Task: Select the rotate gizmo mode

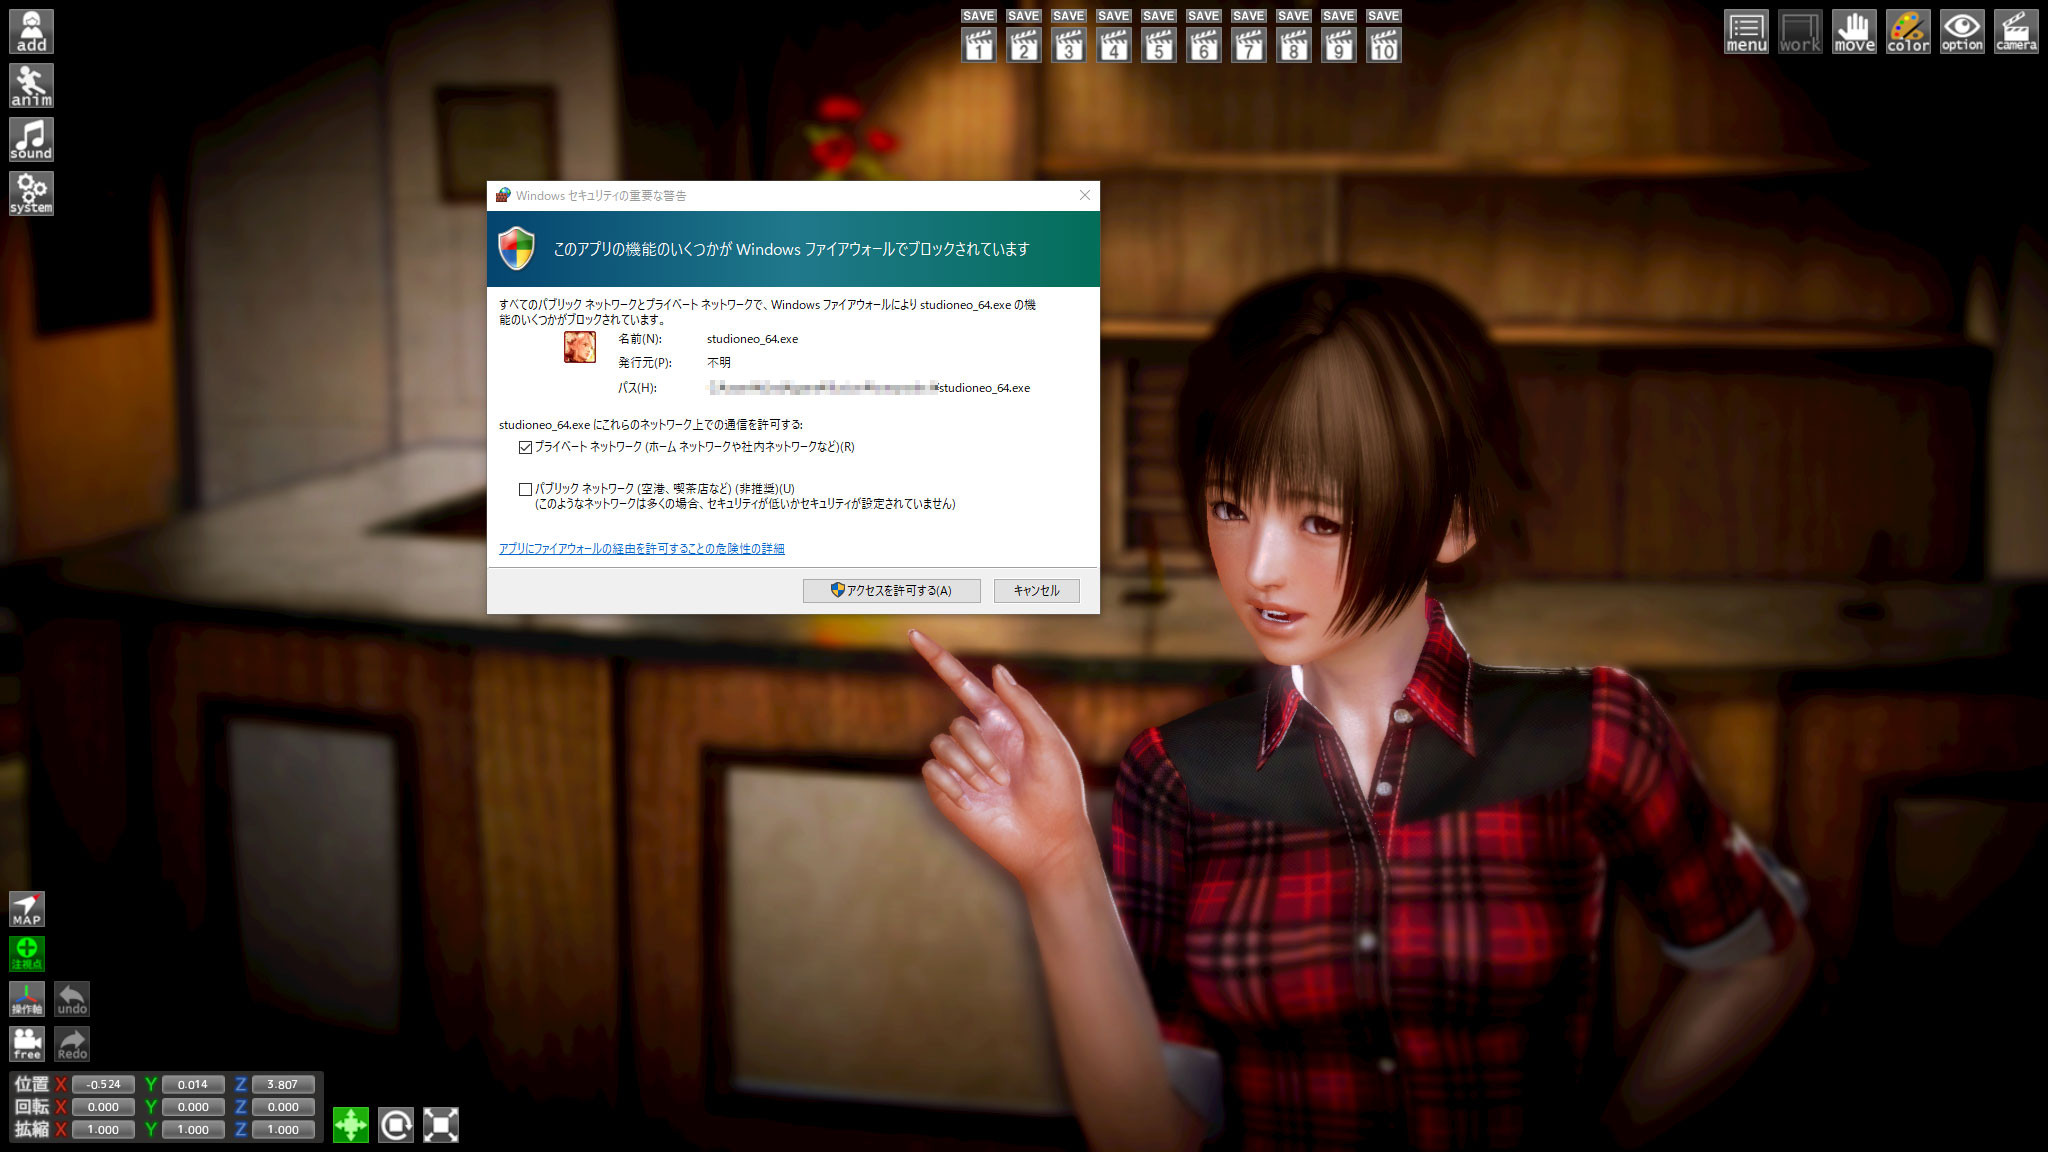Action: (396, 1125)
